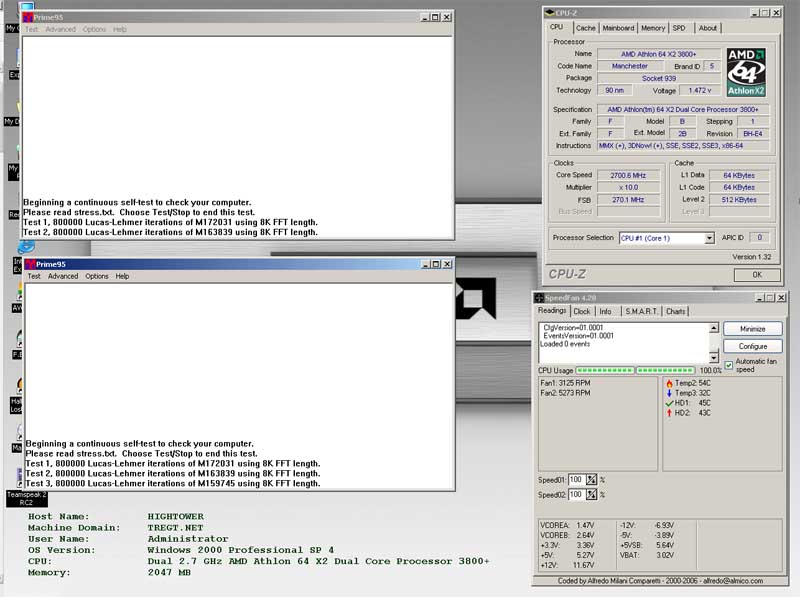The width and height of the screenshot is (800, 597).
Task: Click the Core Speed value 2700.6 MHz
Action: pos(628,175)
